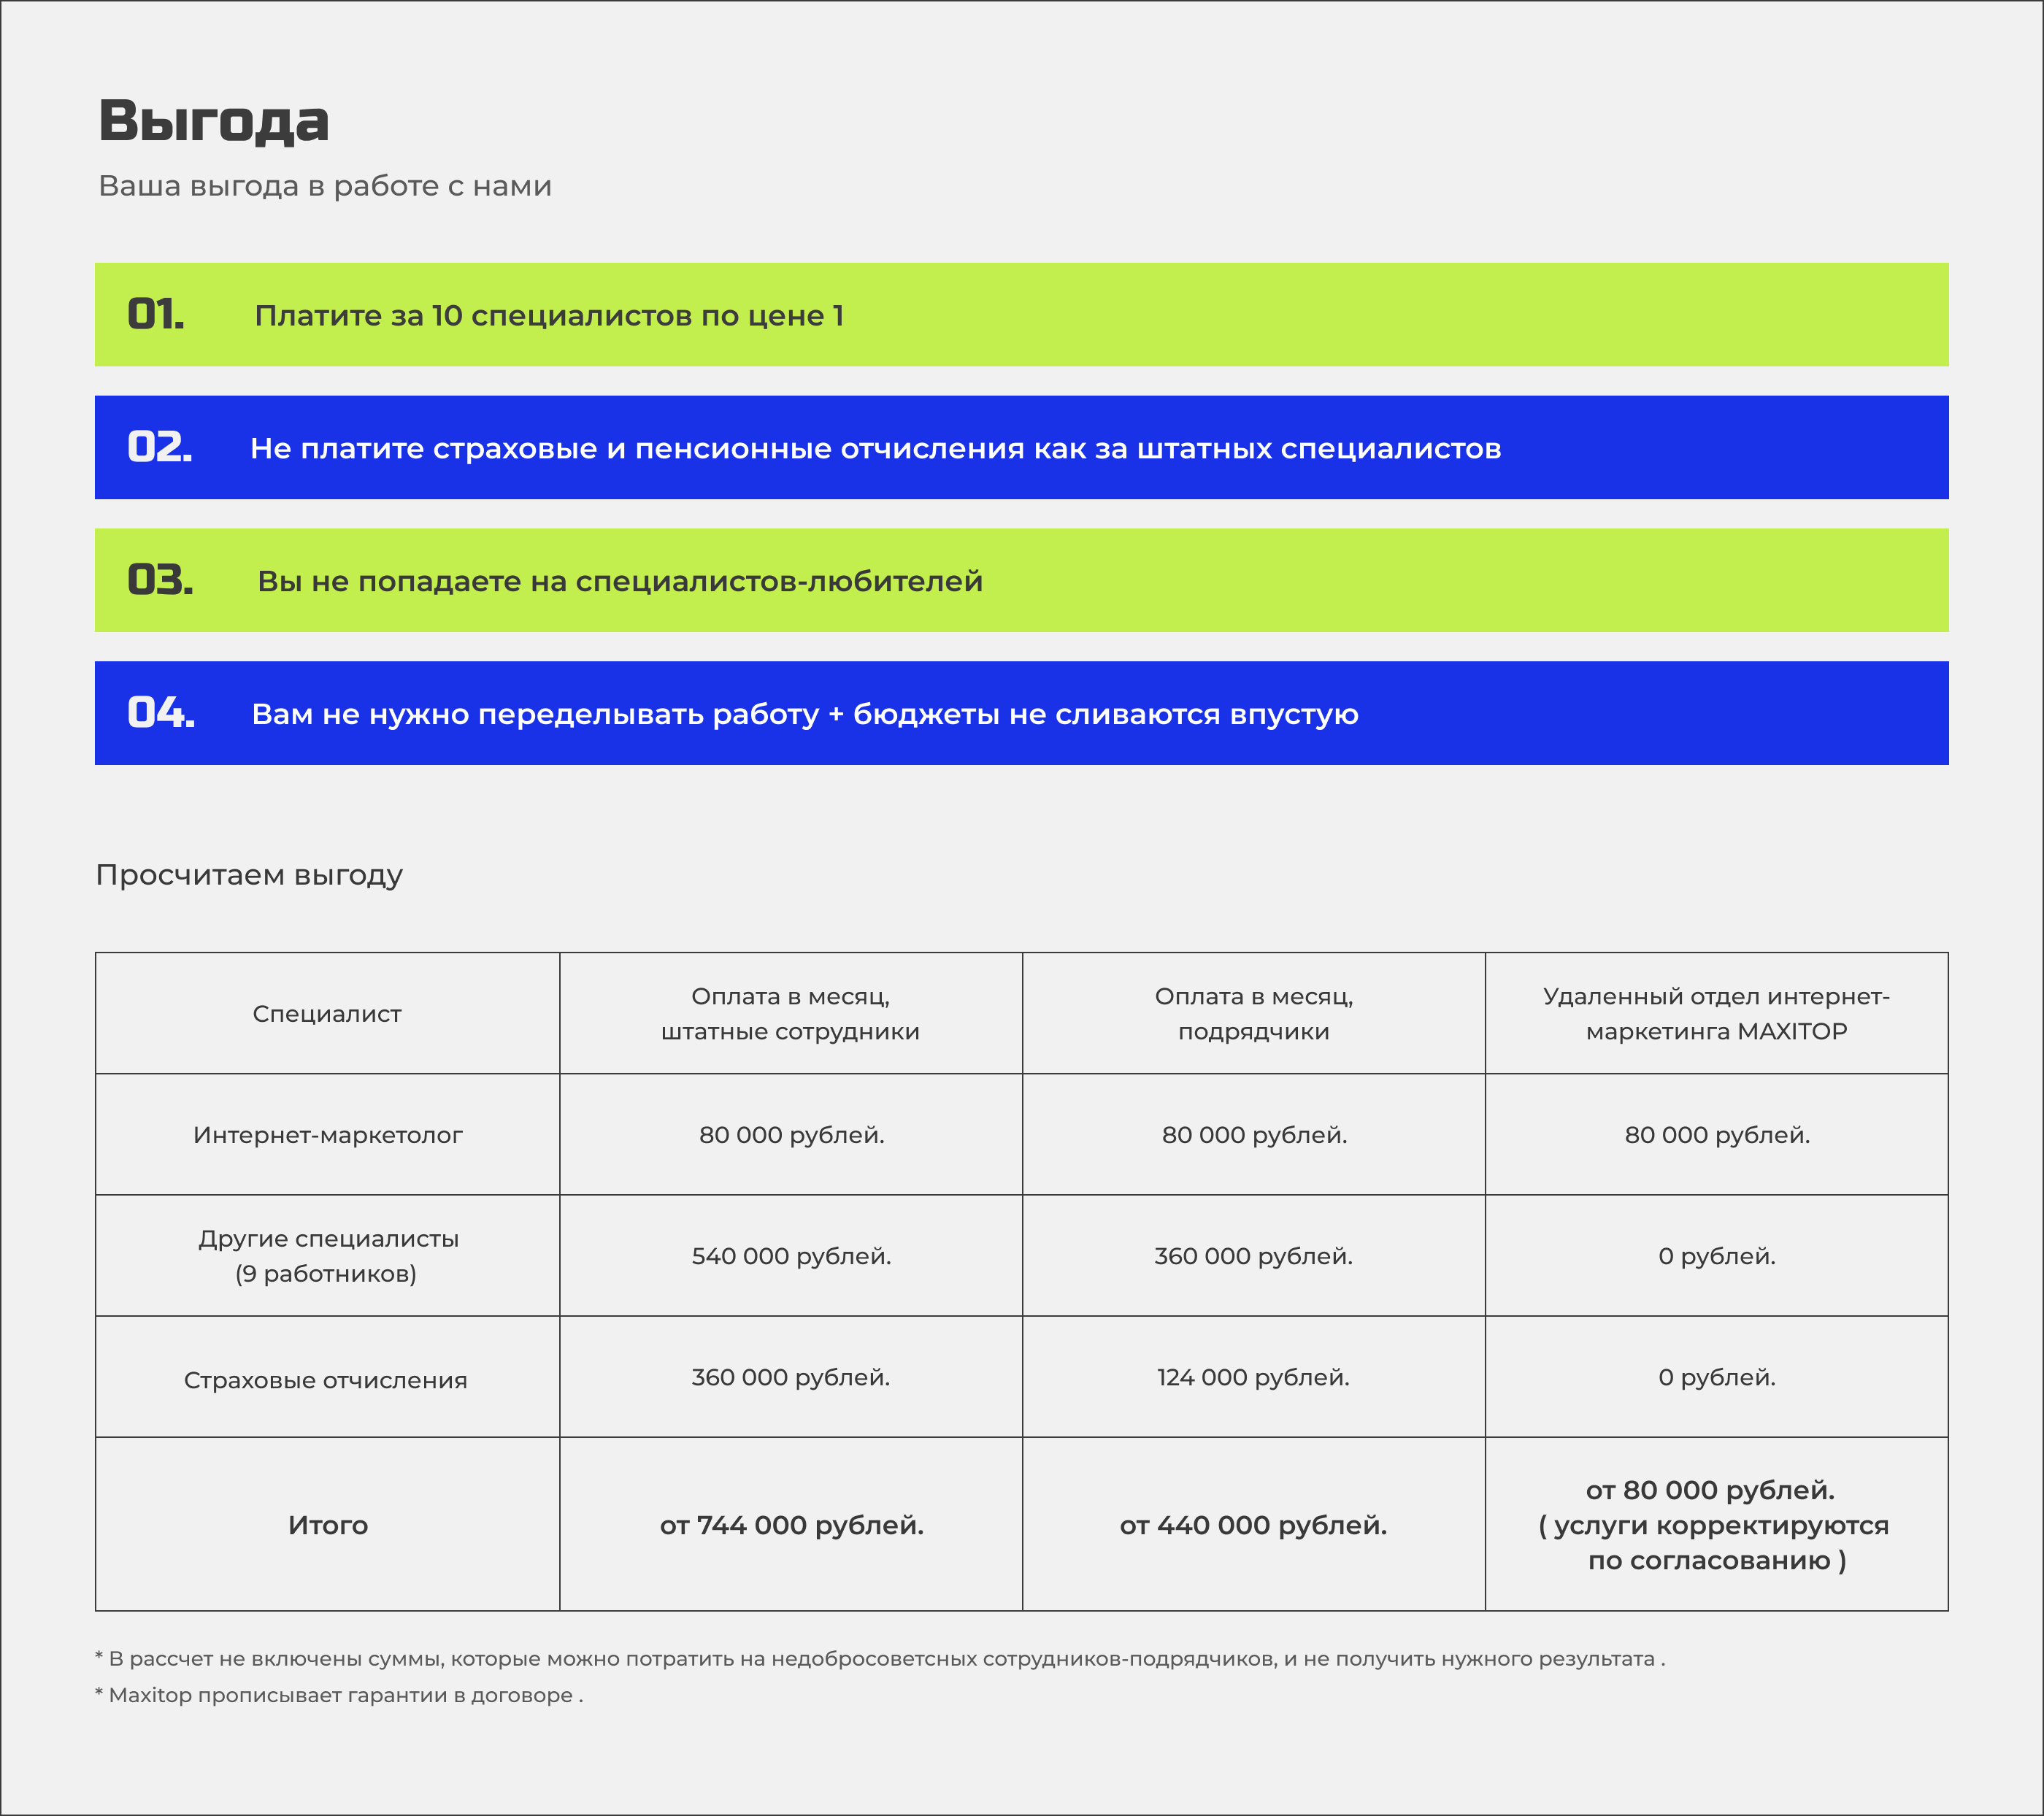Select the 'Специалист' column header cell

327,1014
